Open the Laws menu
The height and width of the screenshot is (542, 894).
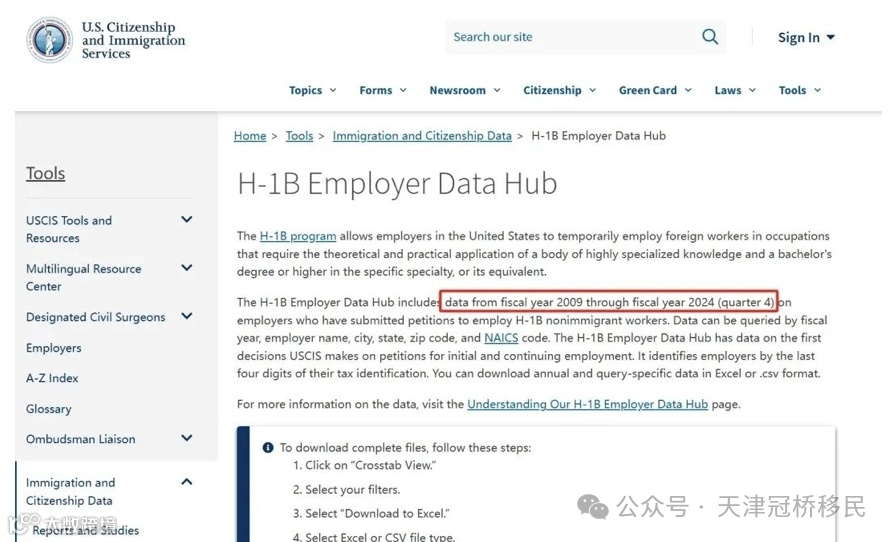(x=735, y=90)
